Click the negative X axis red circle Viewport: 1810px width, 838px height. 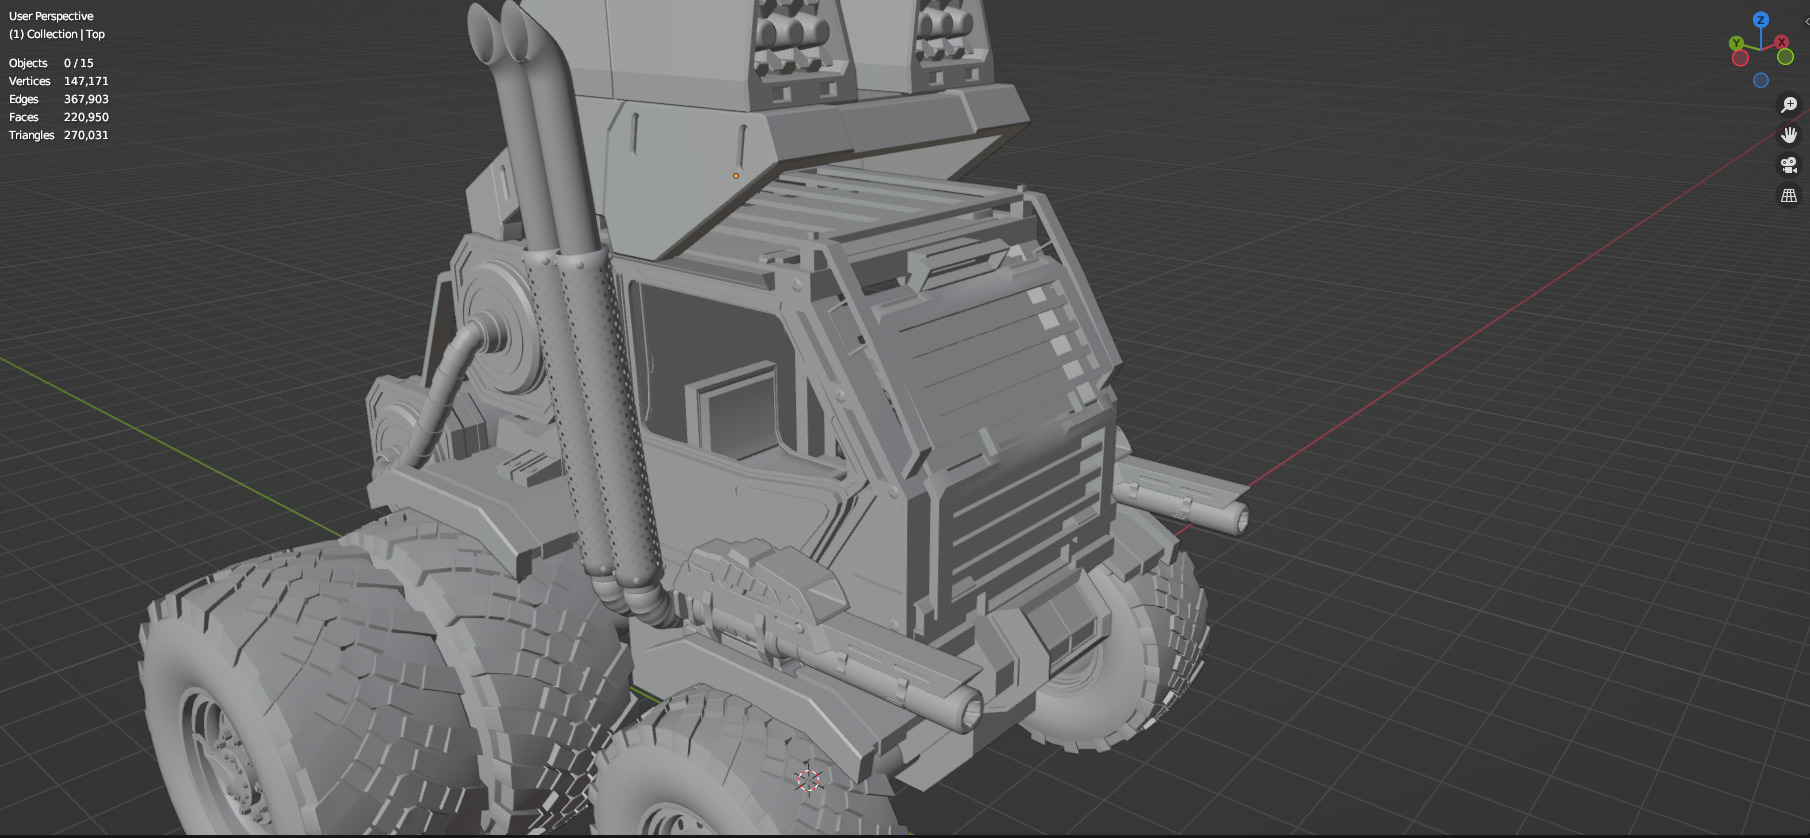[1741, 58]
